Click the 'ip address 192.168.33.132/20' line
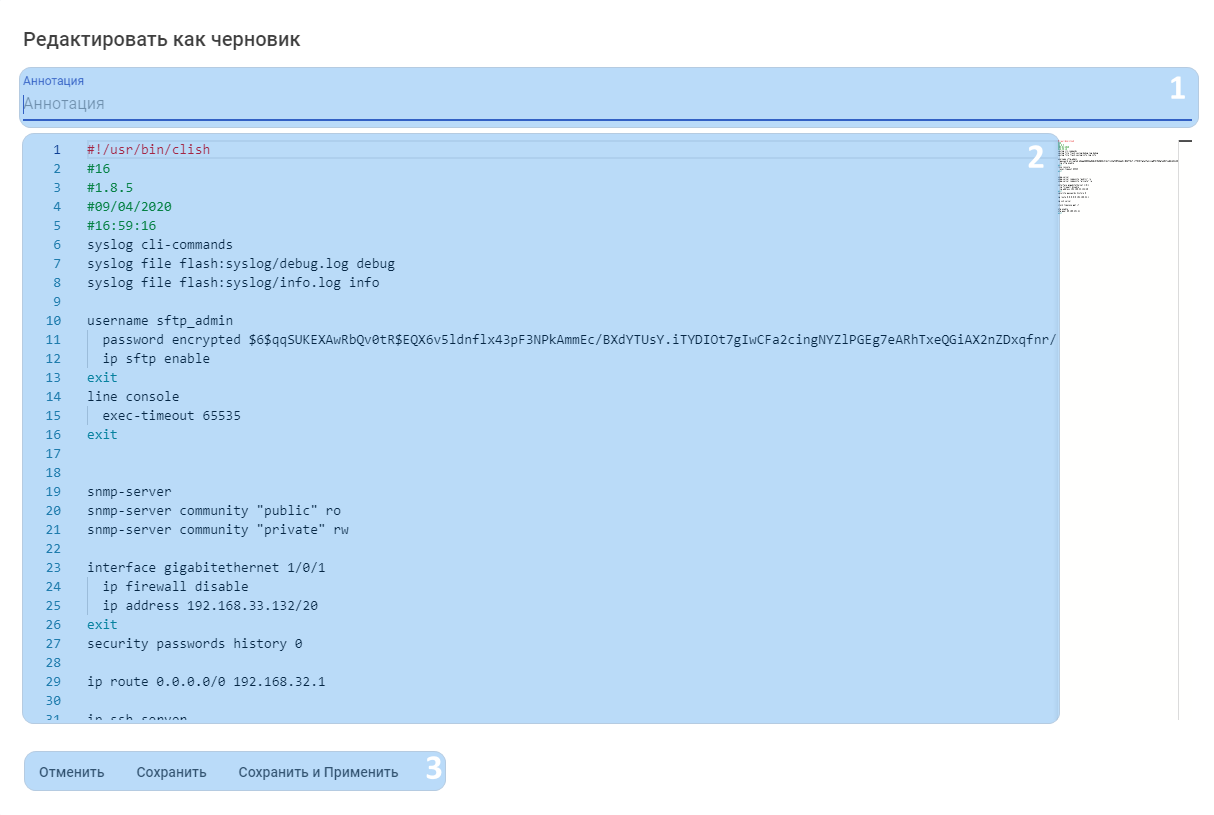Screen dimensions: 1214x815 pyautogui.click(x=210, y=606)
